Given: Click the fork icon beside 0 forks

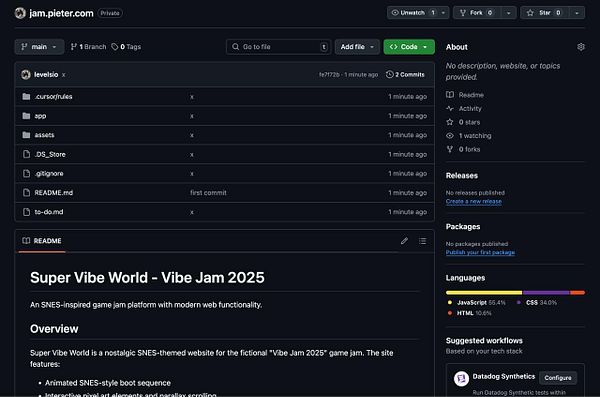Looking at the screenshot, I should pos(450,149).
